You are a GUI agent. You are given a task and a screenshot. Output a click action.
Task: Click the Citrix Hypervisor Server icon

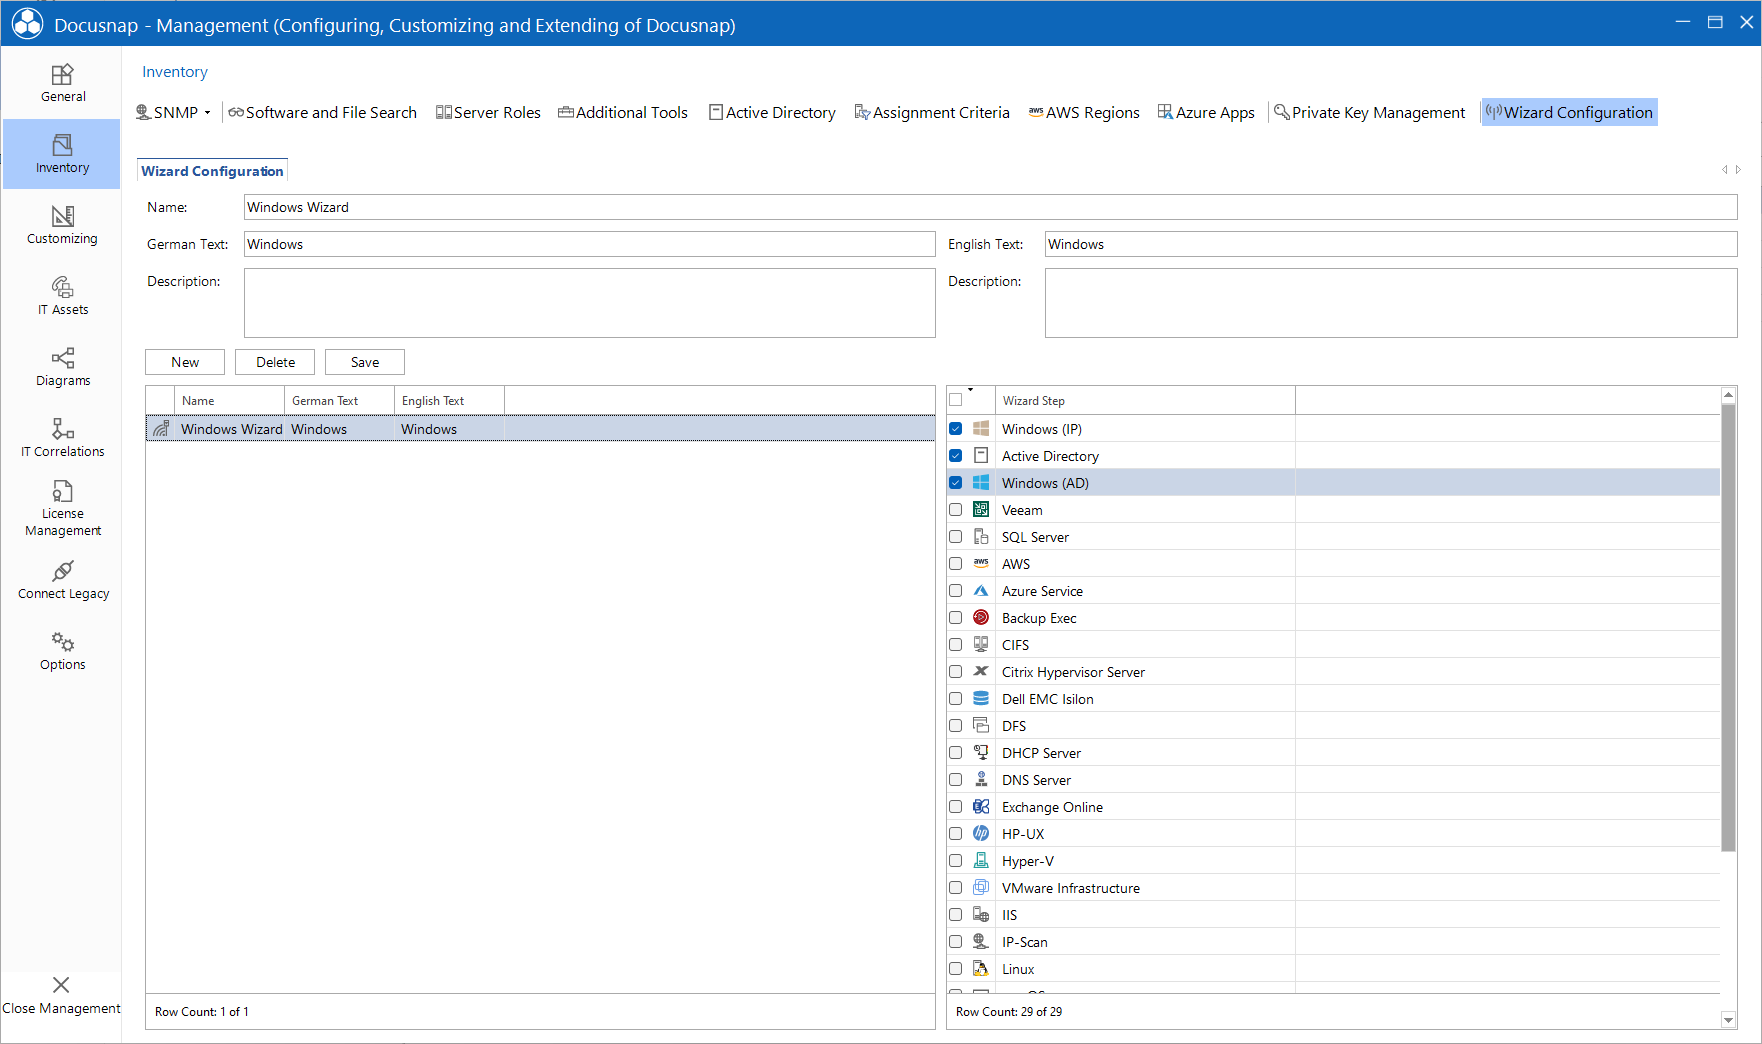(981, 672)
